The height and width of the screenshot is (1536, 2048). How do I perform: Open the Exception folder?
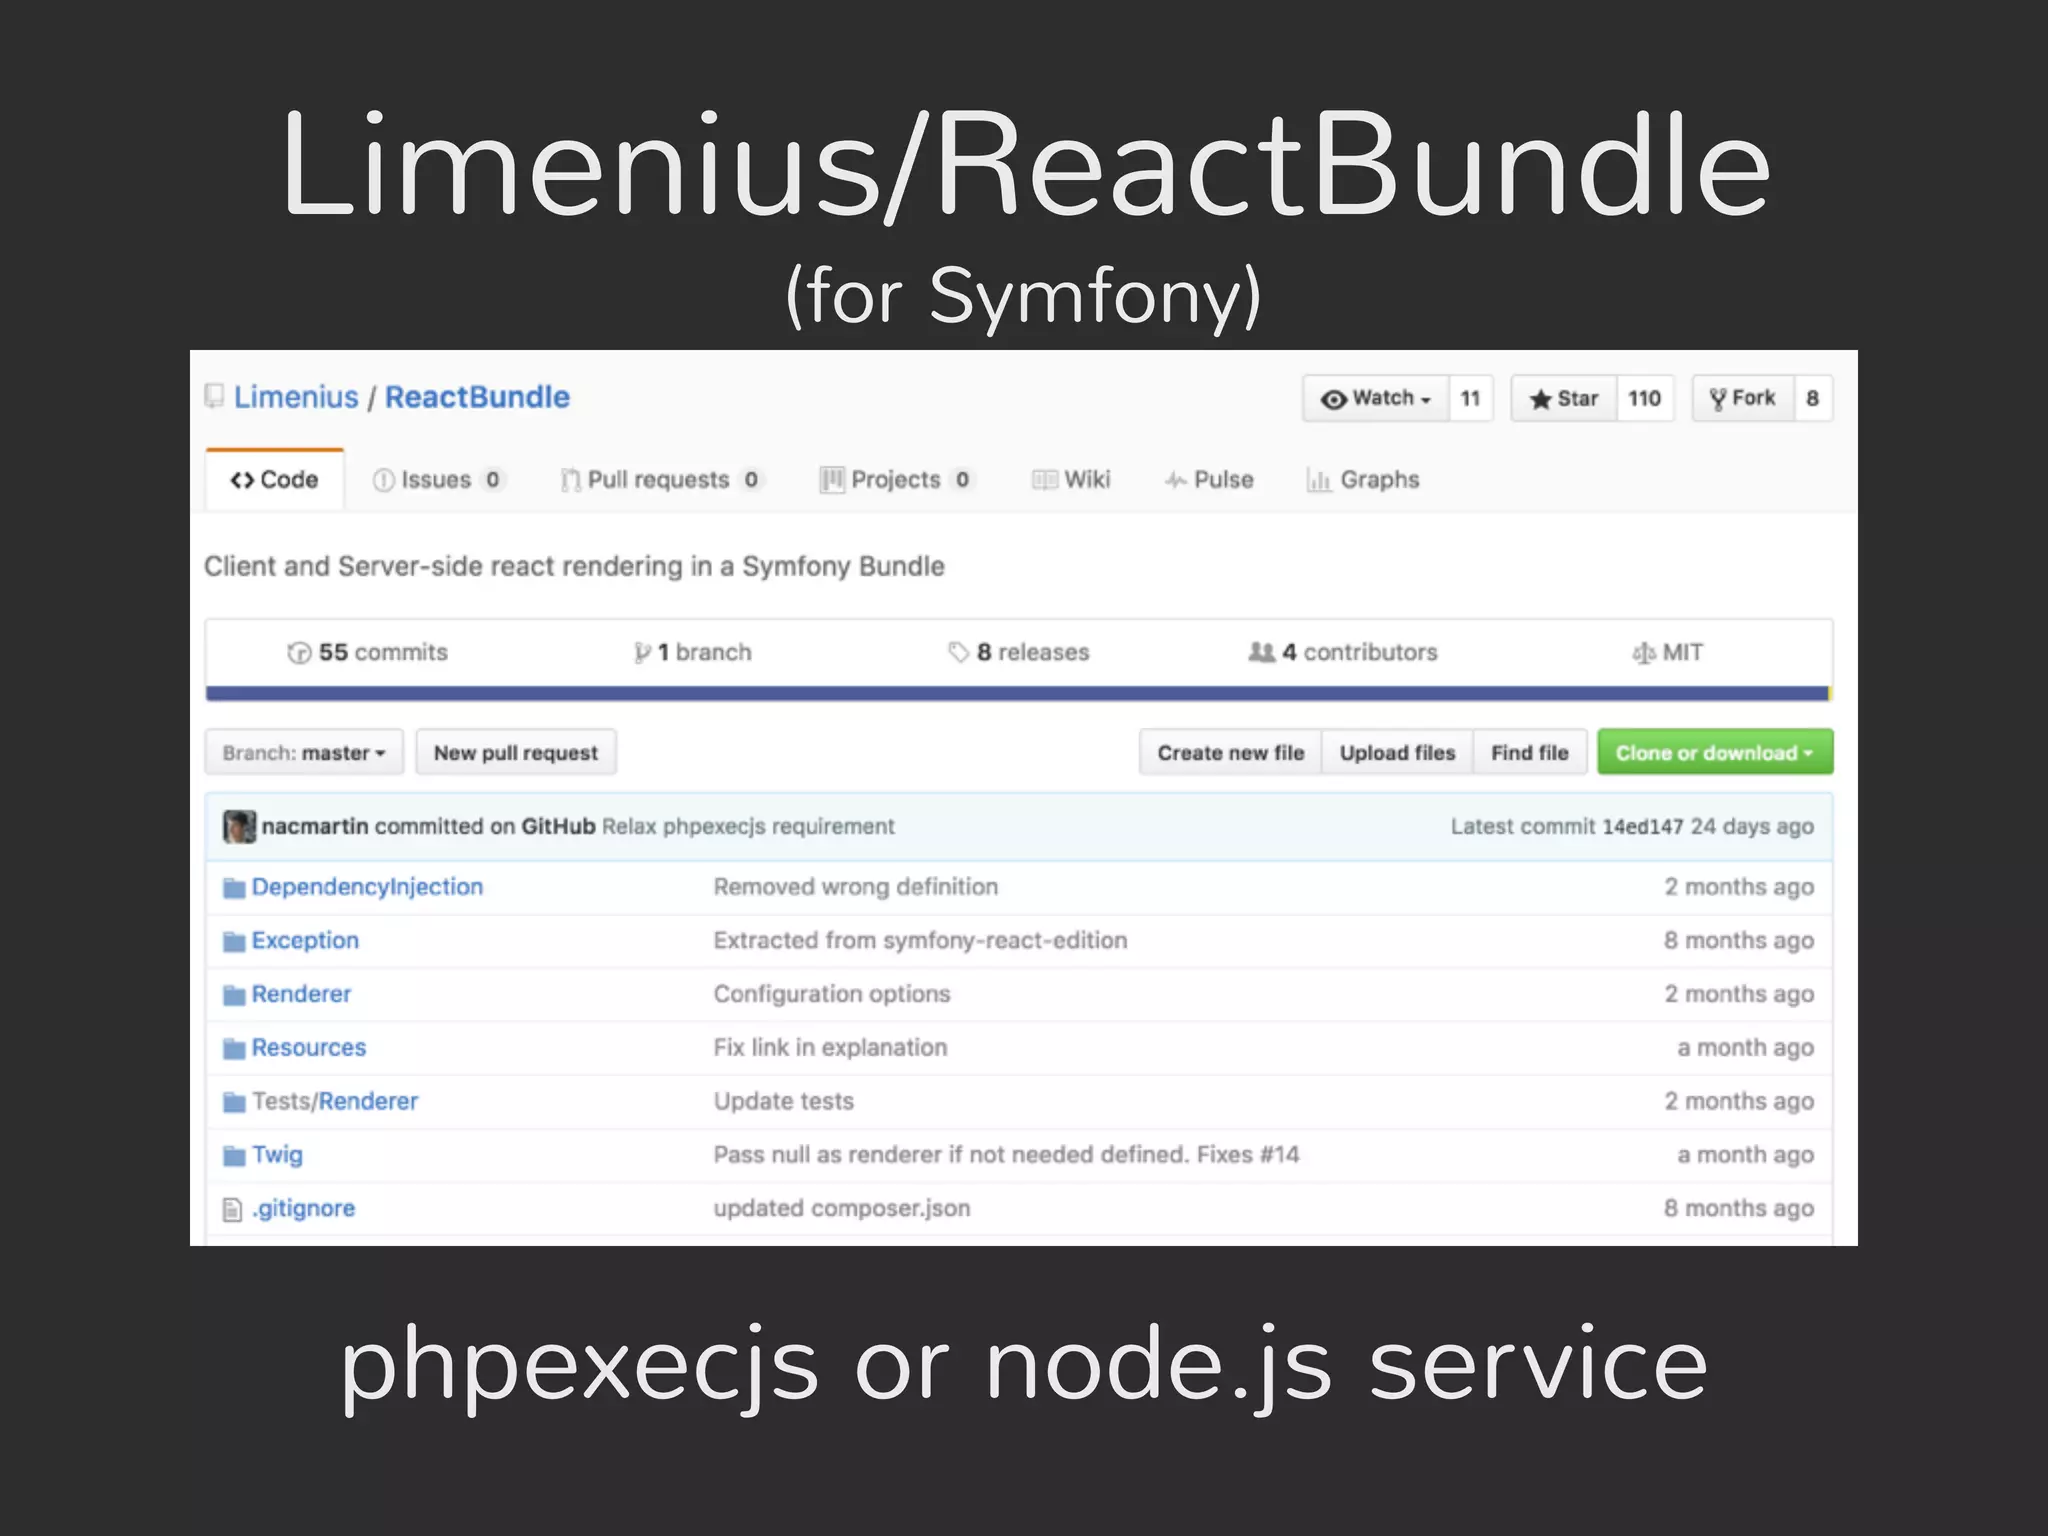pos(305,940)
